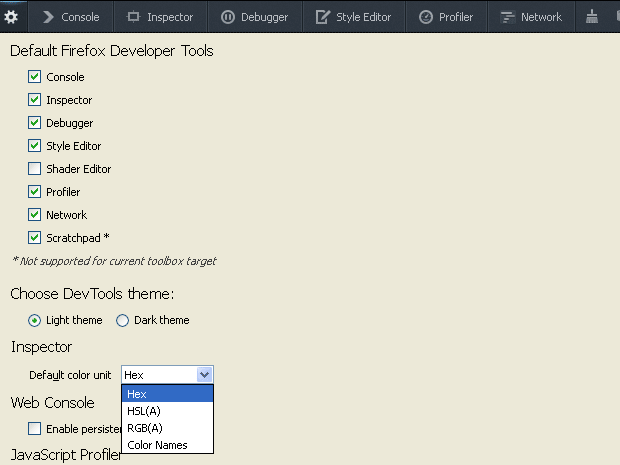Click the gear Toolbox Options icon

[x=11, y=17]
